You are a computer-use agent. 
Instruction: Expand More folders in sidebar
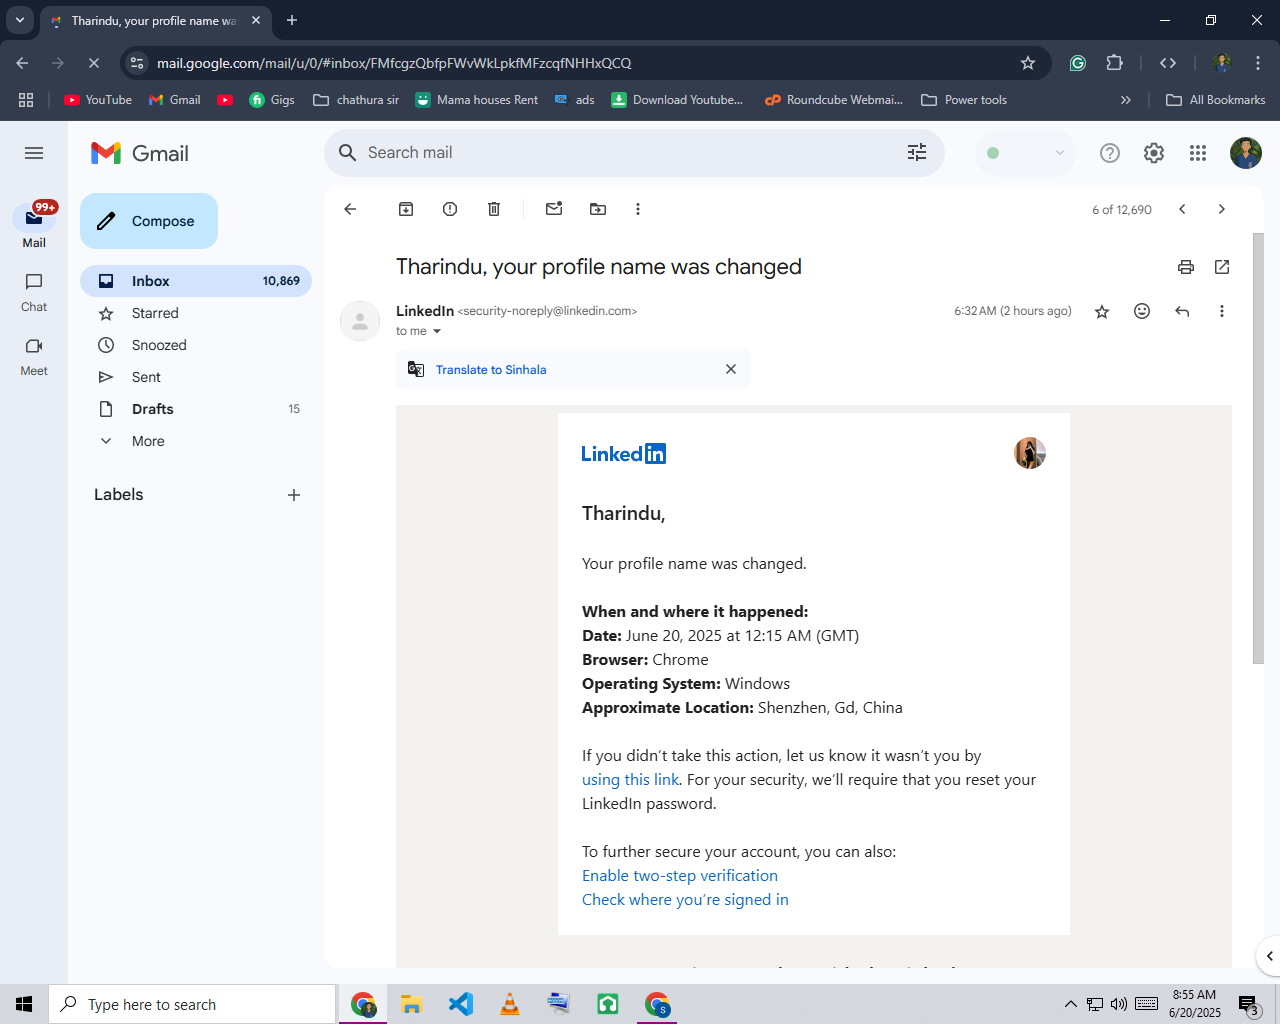coord(148,441)
